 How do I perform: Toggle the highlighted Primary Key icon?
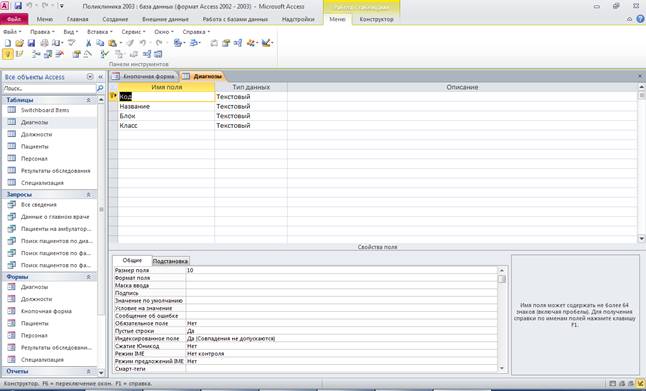pyautogui.click(x=7, y=54)
